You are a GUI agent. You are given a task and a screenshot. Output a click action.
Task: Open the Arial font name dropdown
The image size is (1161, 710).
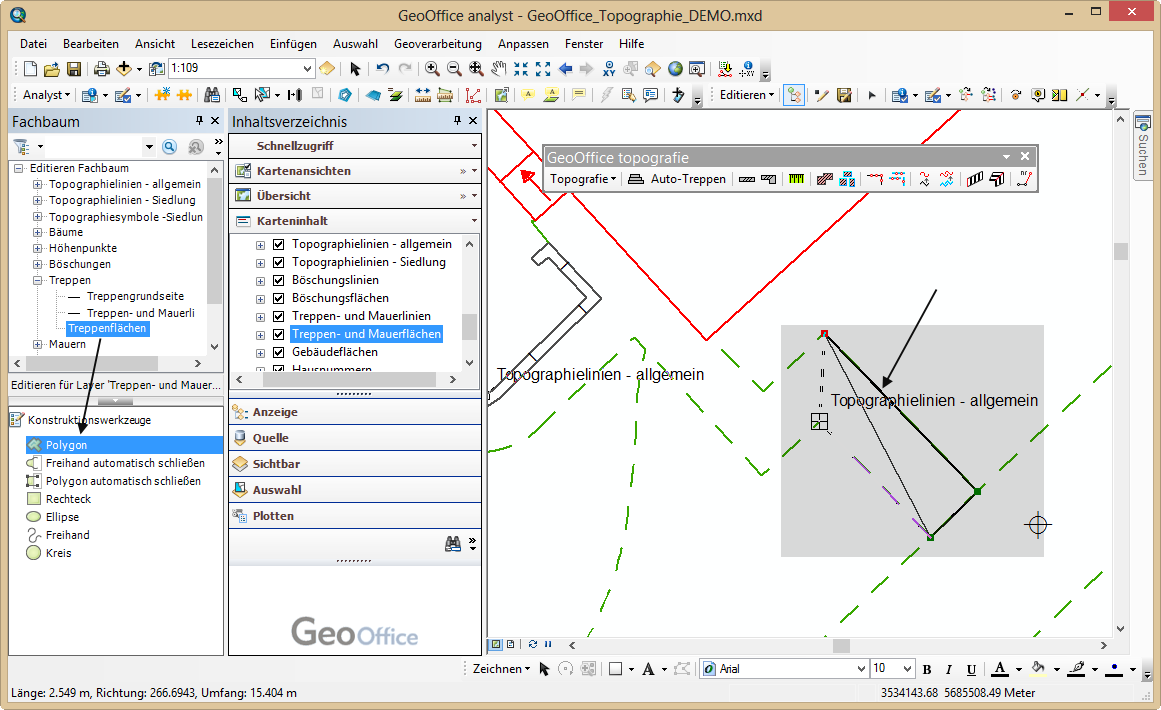[x=861, y=669]
